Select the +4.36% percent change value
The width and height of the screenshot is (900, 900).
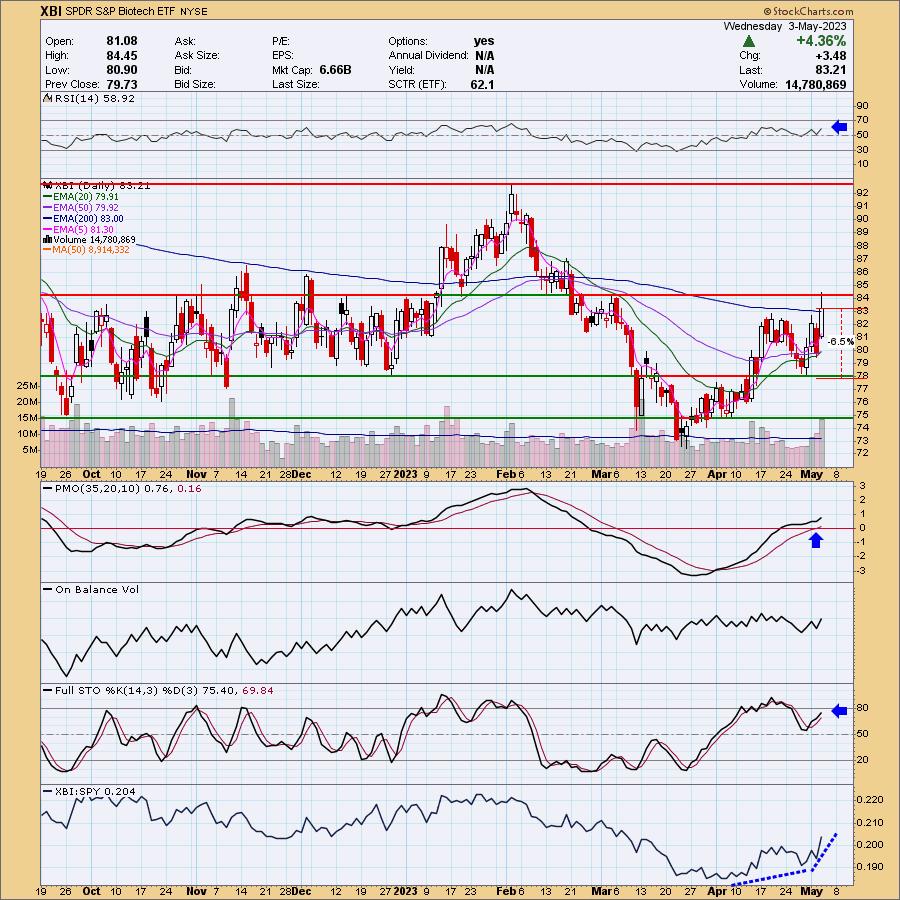tap(821, 41)
